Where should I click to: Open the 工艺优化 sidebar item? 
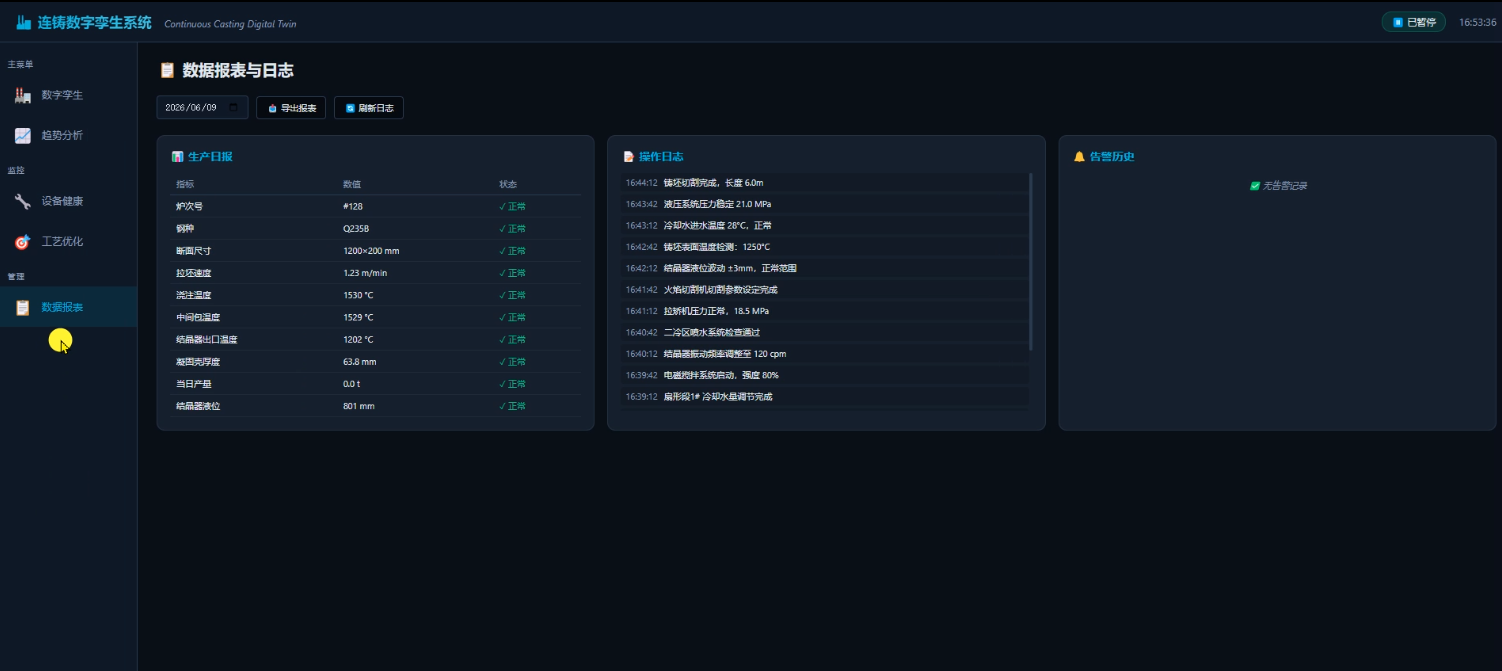coord(68,241)
